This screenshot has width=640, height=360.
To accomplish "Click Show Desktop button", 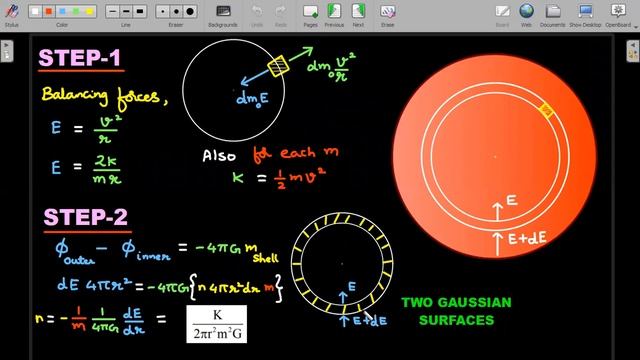I will coord(585,16).
